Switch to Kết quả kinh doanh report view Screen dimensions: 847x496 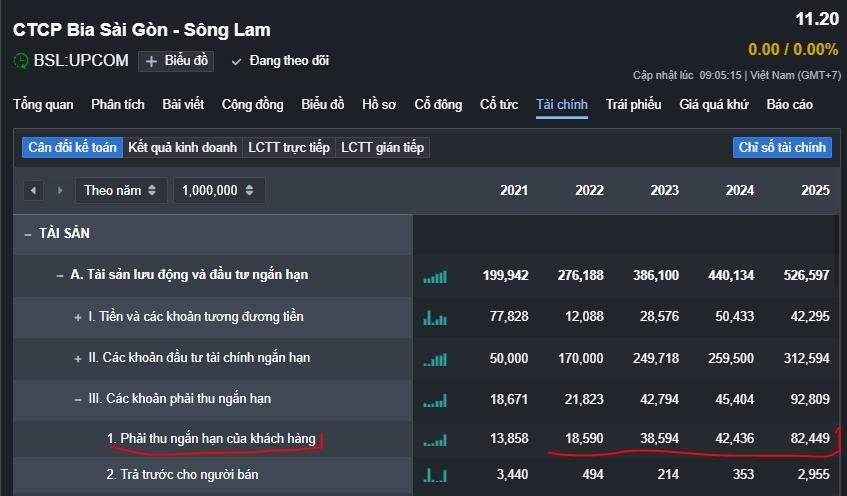[x=182, y=147]
